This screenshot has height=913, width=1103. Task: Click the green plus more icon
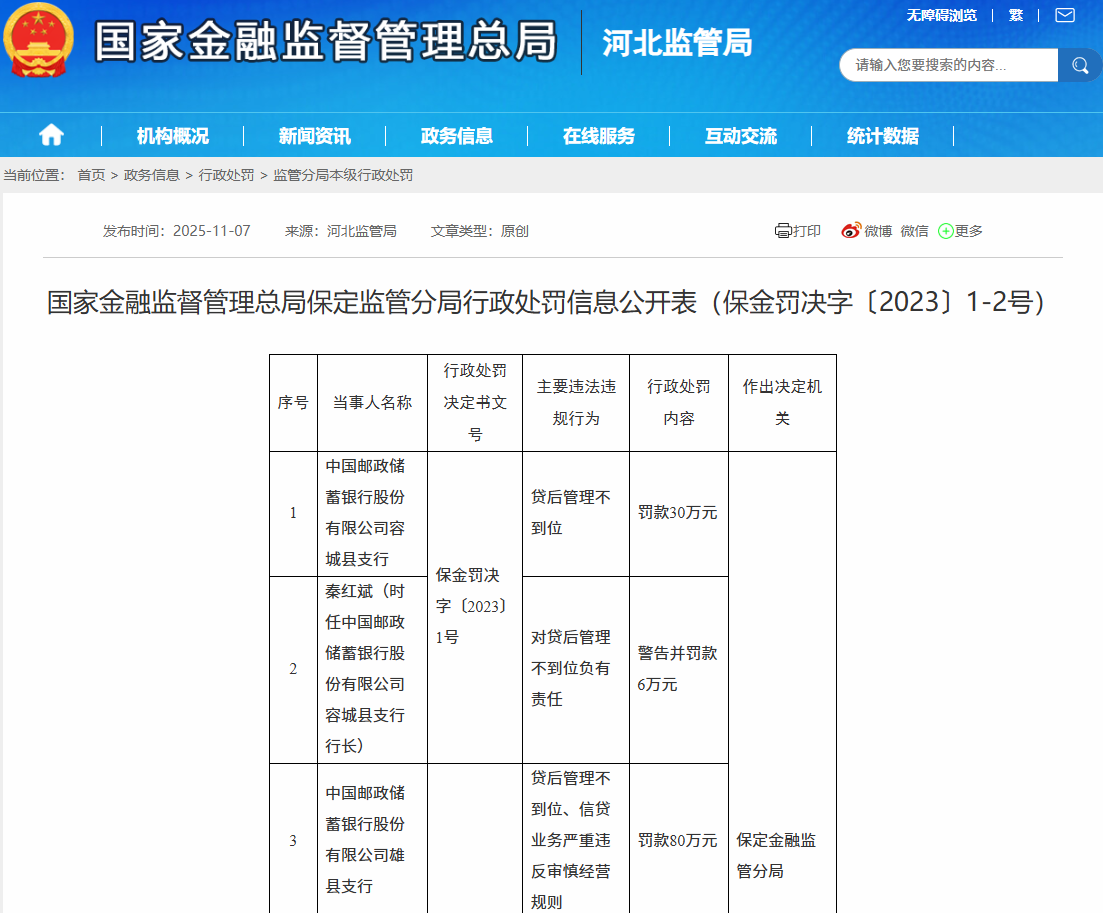tap(945, 231)
